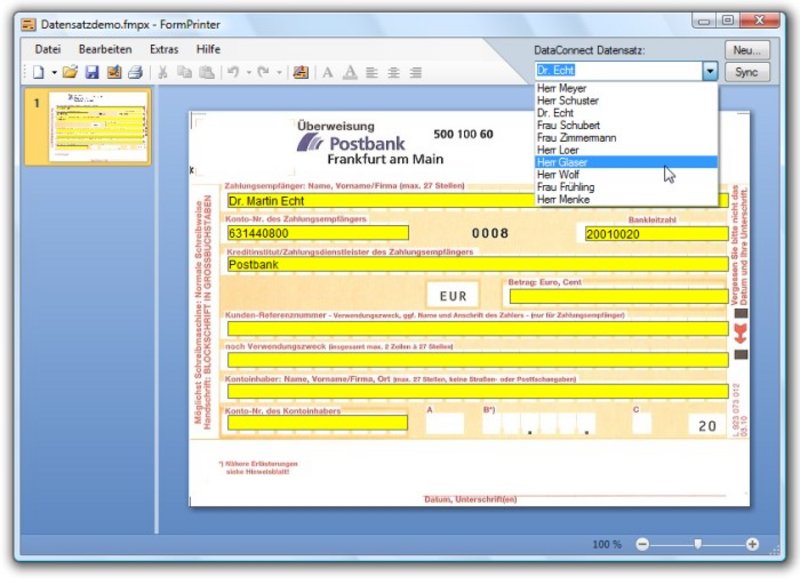
Task: Click Kreditinstitut field containing Postbank
Action: coord(478,264)
